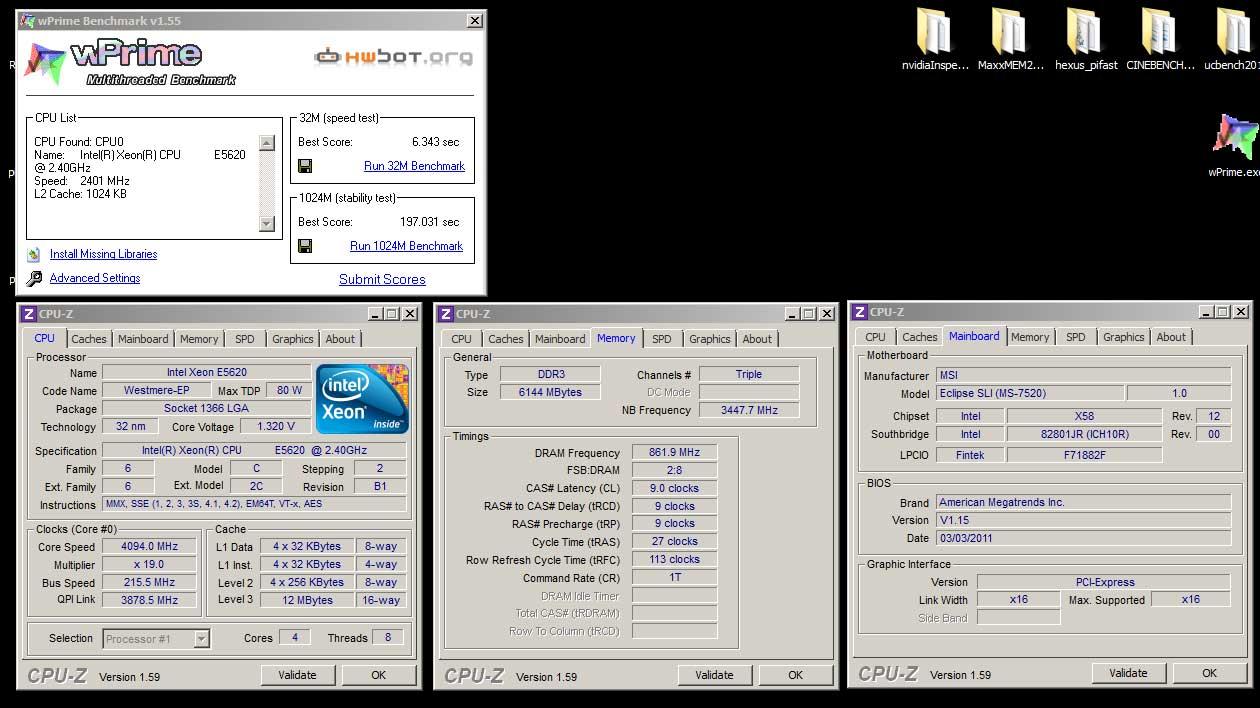Expand the Processor #1 selection dropdown
The width and height of the screenshot is (1260, 708).
click(202, 638)
